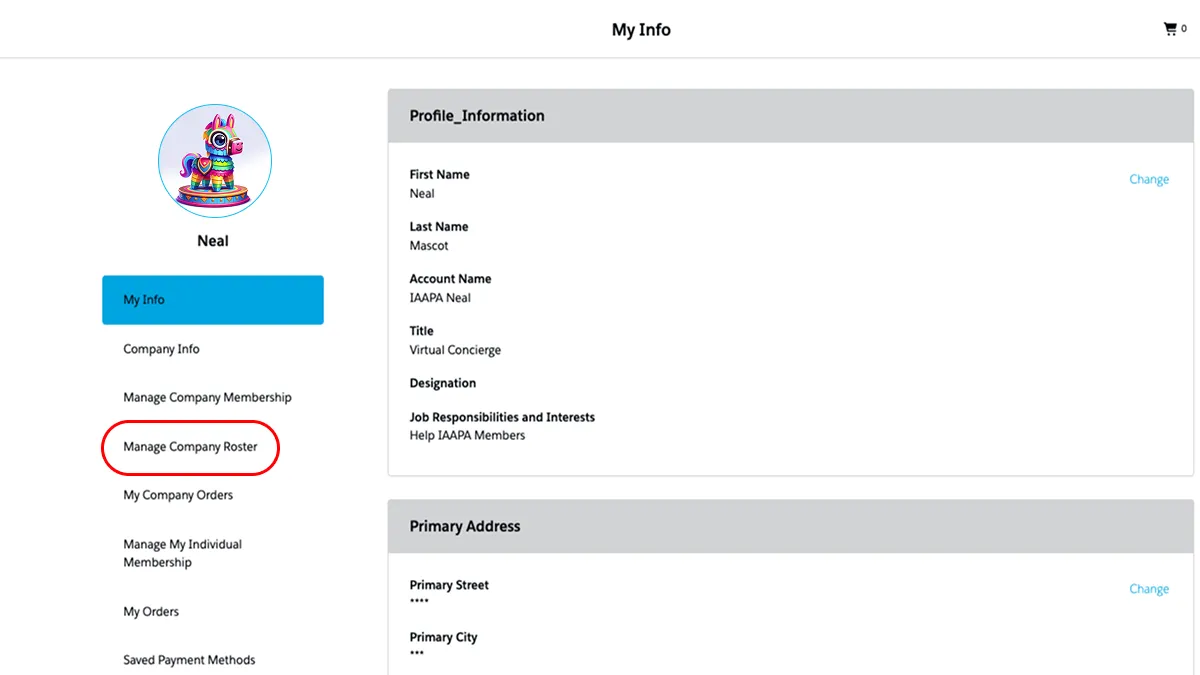Open Manage Company Roster
Screen dimensions: 1200x675
pos(190,447)
